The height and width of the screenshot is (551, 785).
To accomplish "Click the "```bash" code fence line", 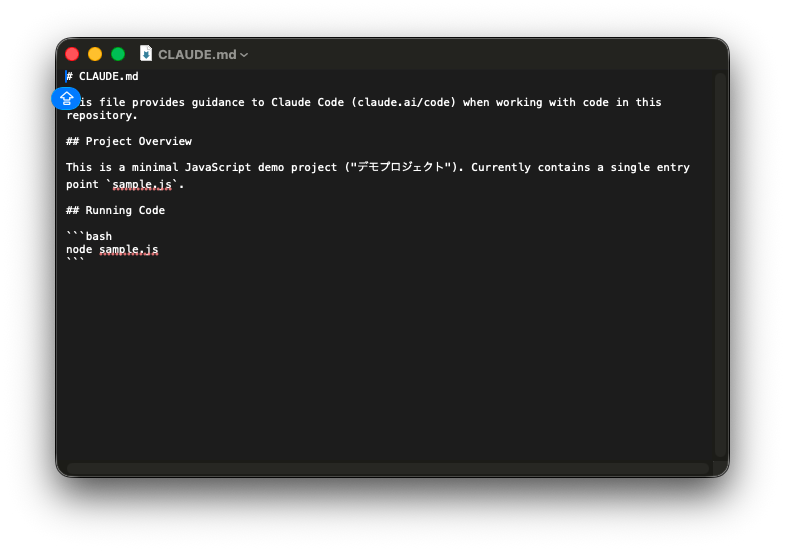I will pyautogui.click(x=89, y=236).
